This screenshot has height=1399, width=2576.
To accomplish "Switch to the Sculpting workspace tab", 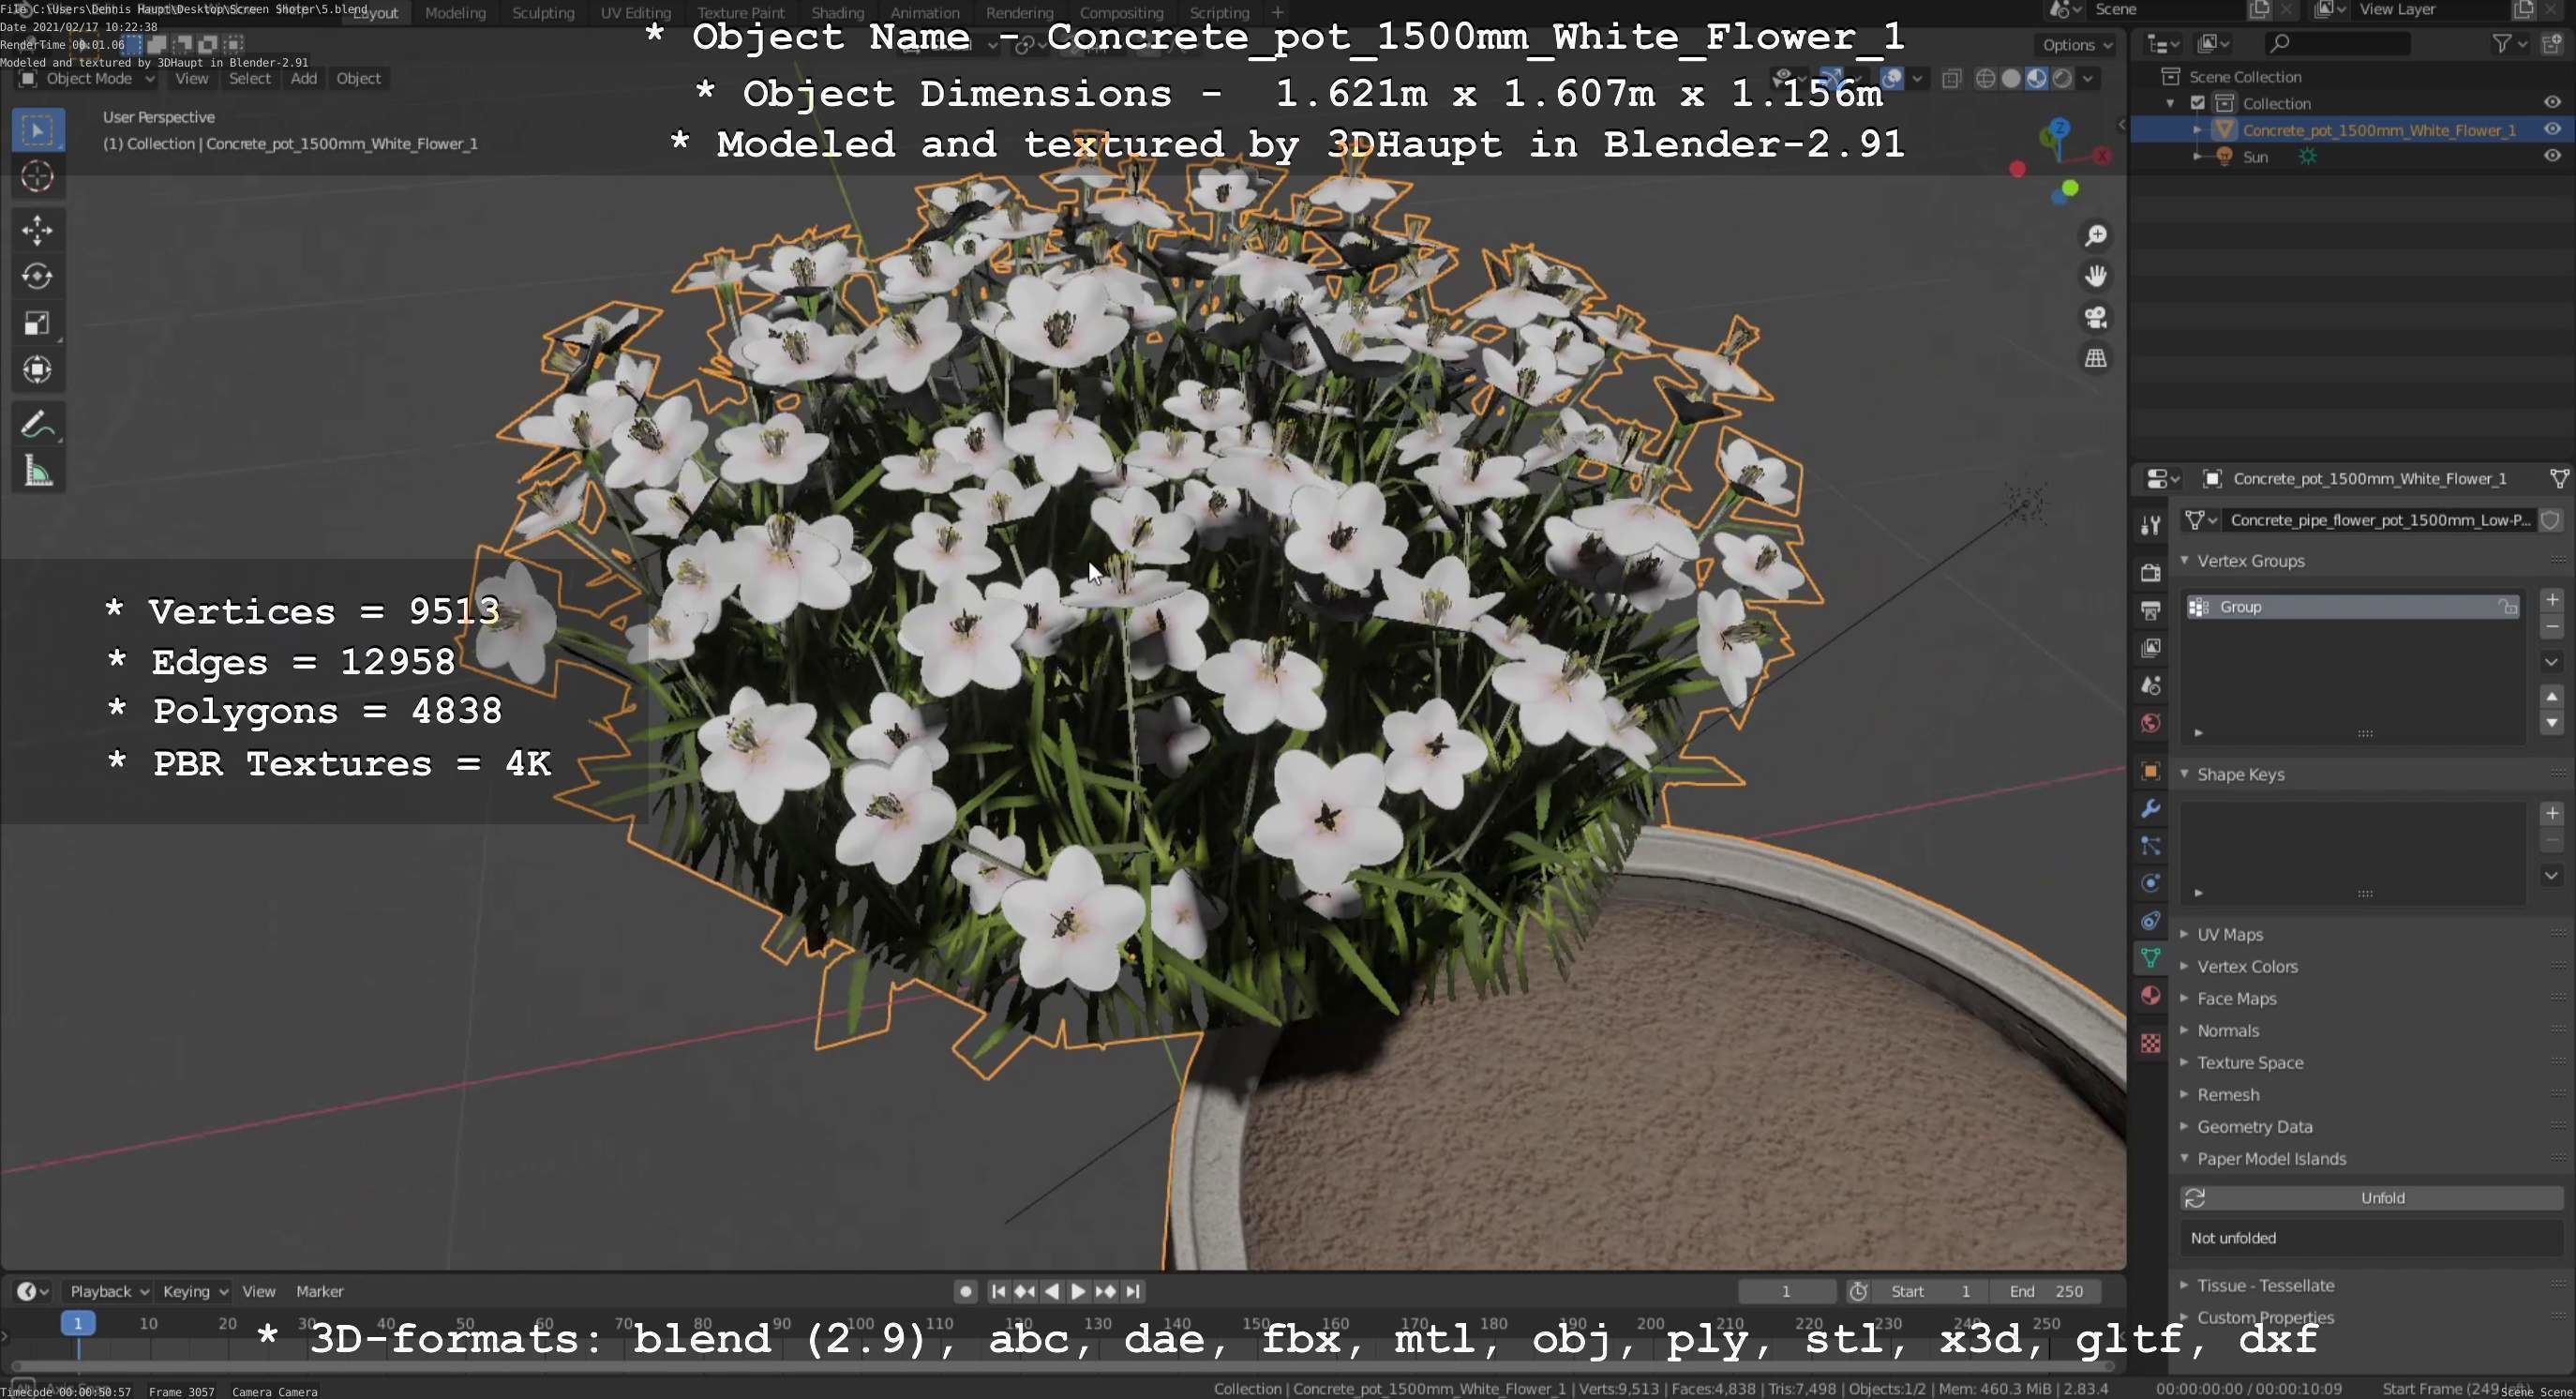I will coord(543,12).
